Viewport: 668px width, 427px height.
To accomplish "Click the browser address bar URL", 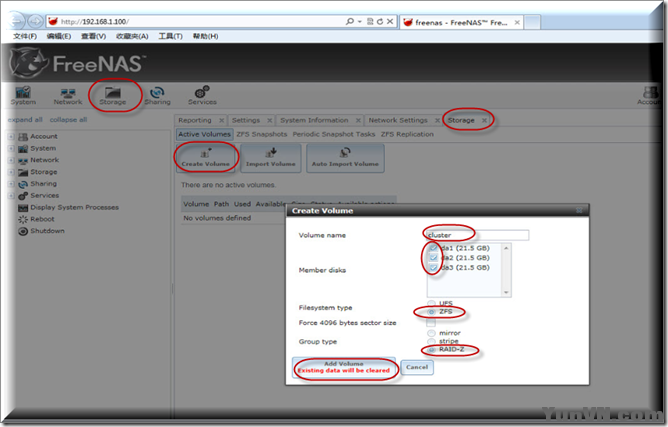I will point(95,21).
